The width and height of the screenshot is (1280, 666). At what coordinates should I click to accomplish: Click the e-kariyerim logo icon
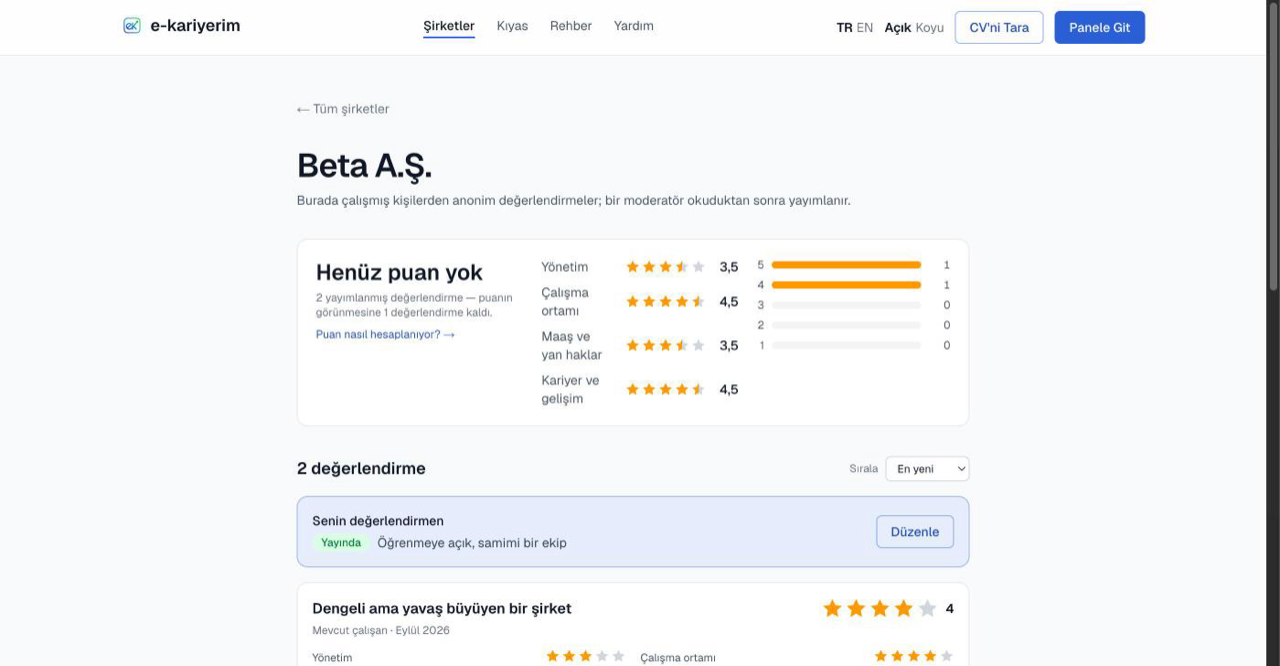(x=132, y=26)
